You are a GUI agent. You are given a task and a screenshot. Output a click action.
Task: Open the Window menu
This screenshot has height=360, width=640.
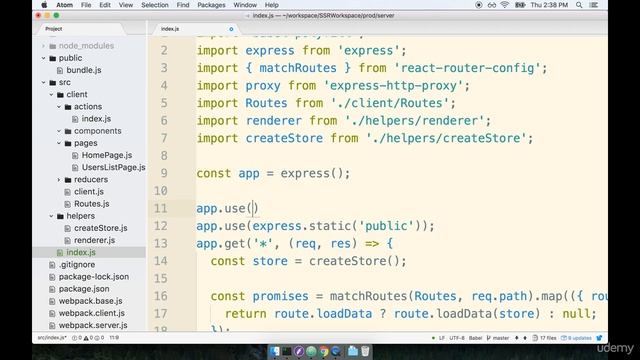(245, 5)
